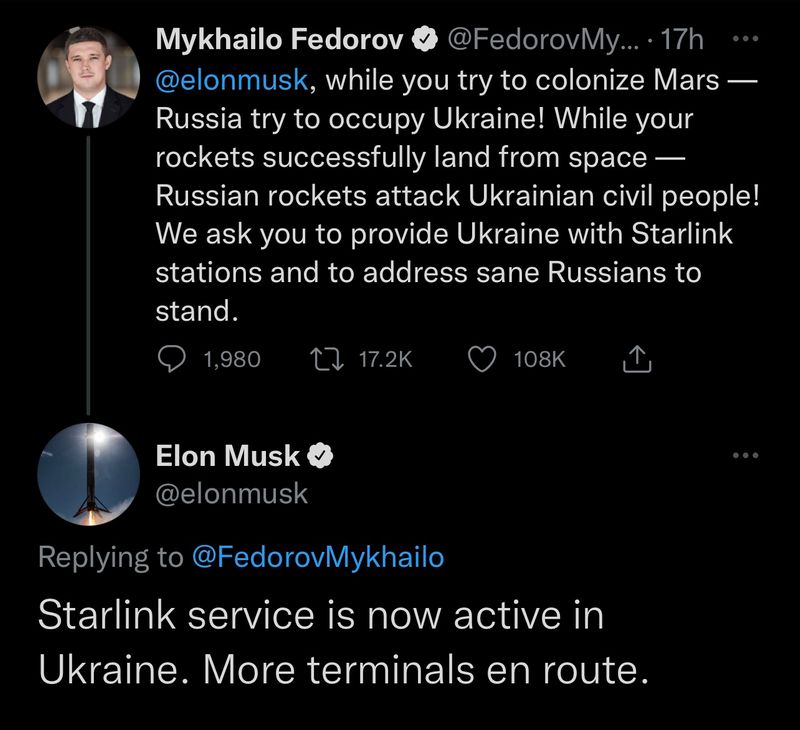Like Fedorov's tweet with the heart
This screenshot has width=800, height=730.
click(484, 359)
